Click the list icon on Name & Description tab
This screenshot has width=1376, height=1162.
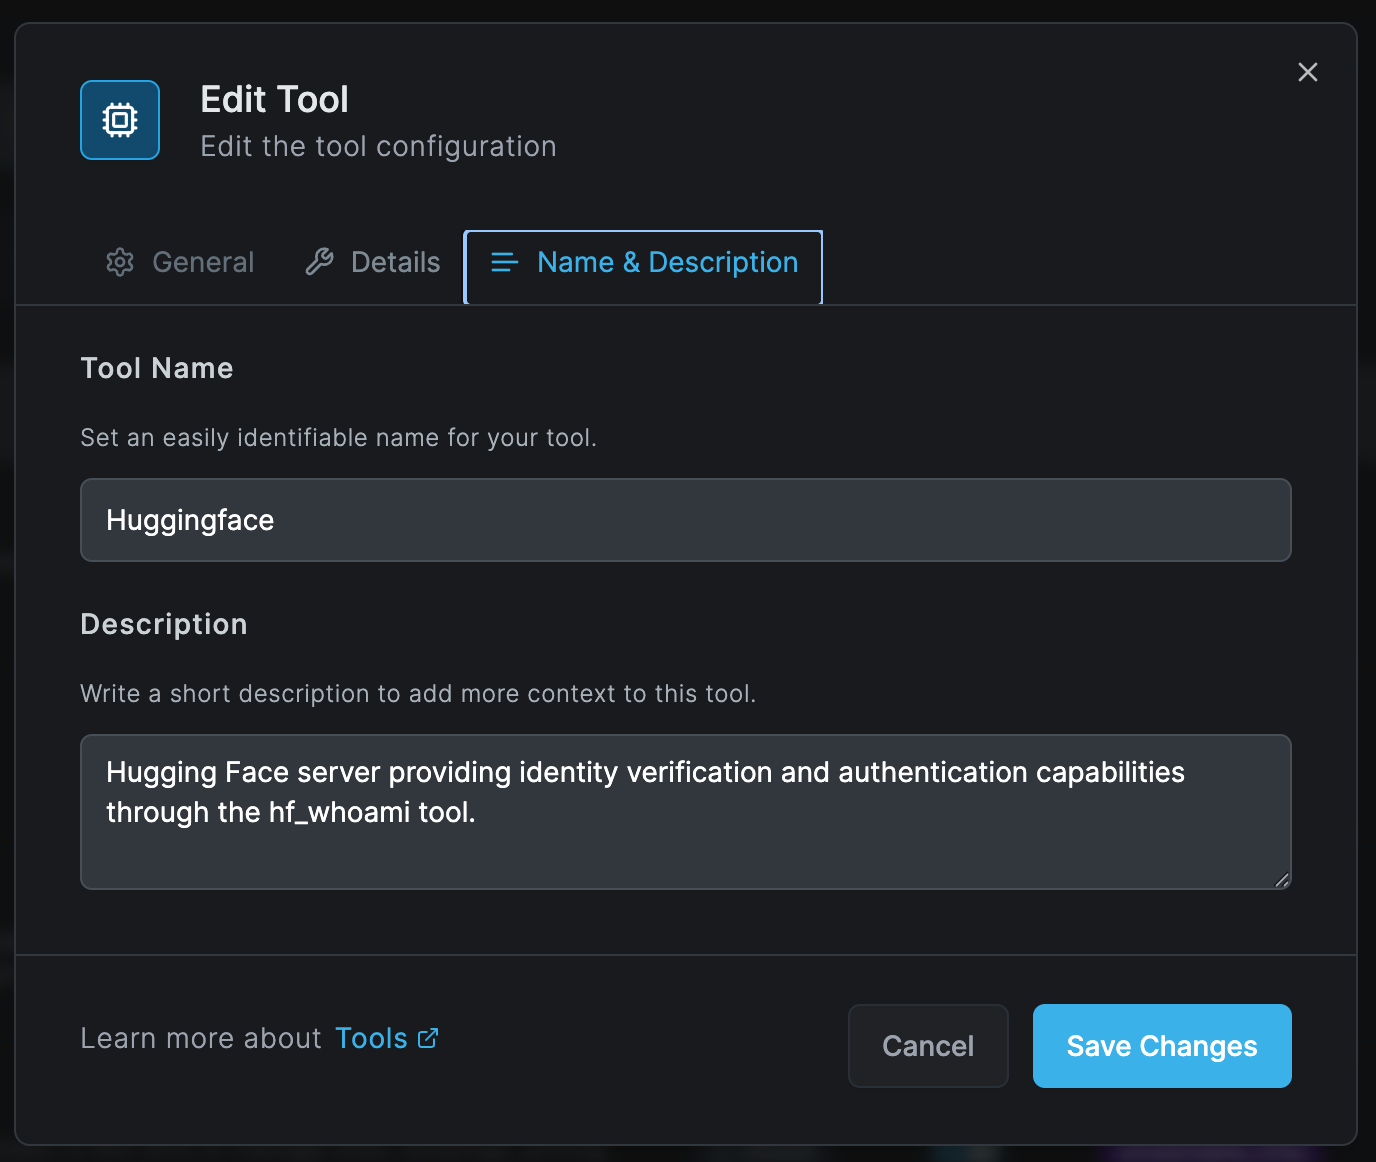pyautogui.click(x=504, y=263)
